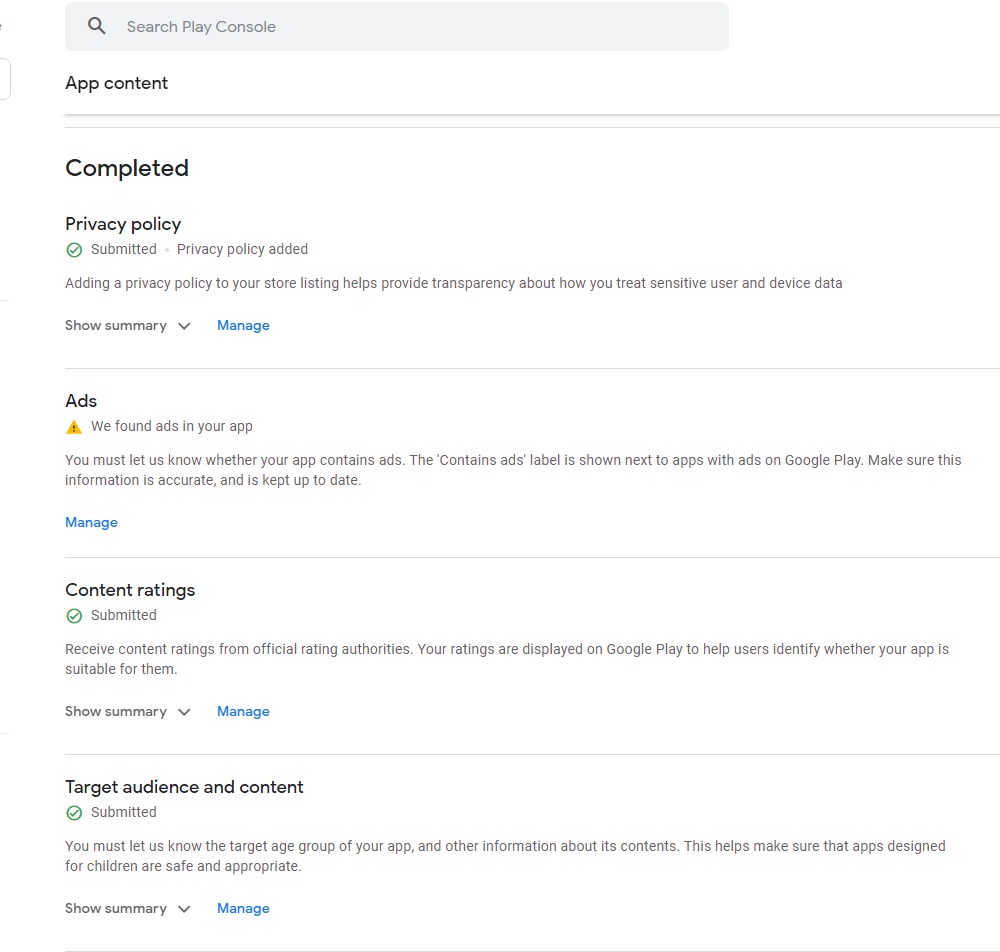
Task: Open Manage link for Privacy policy
Action: (243, 326)
